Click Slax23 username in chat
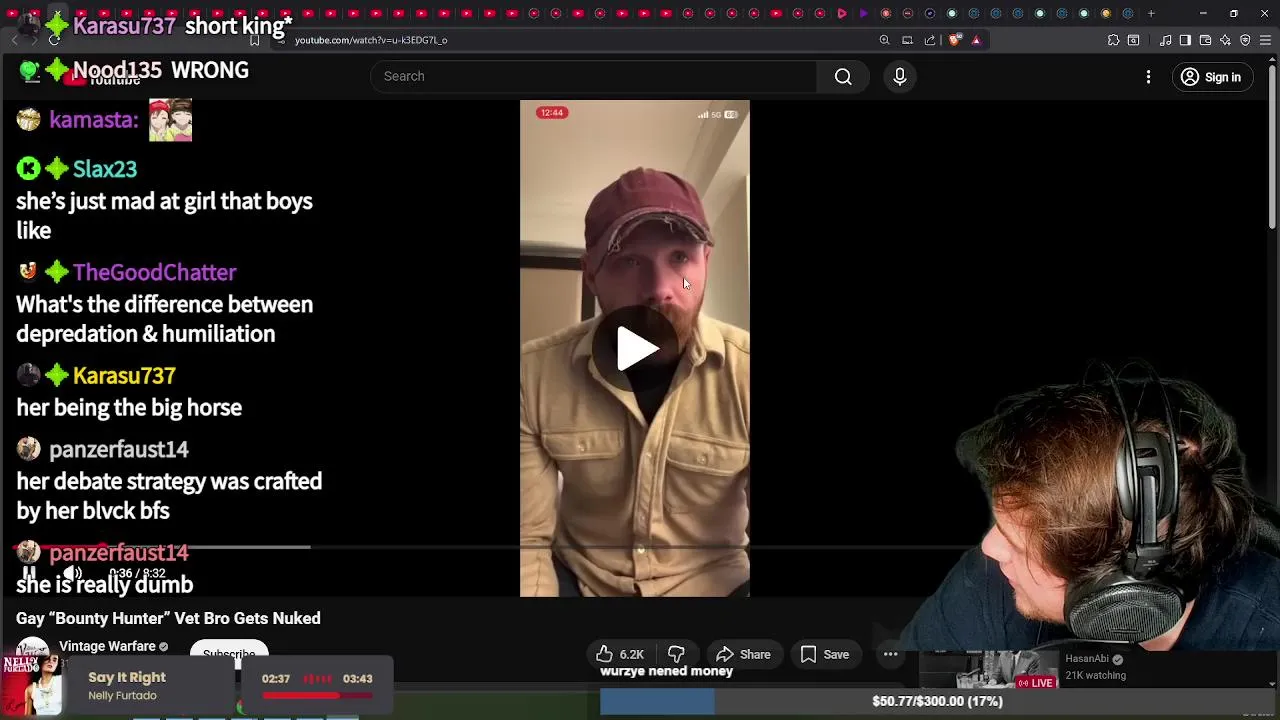The height and width of the screenshot is (720, 1280). [x=105, y=169]
